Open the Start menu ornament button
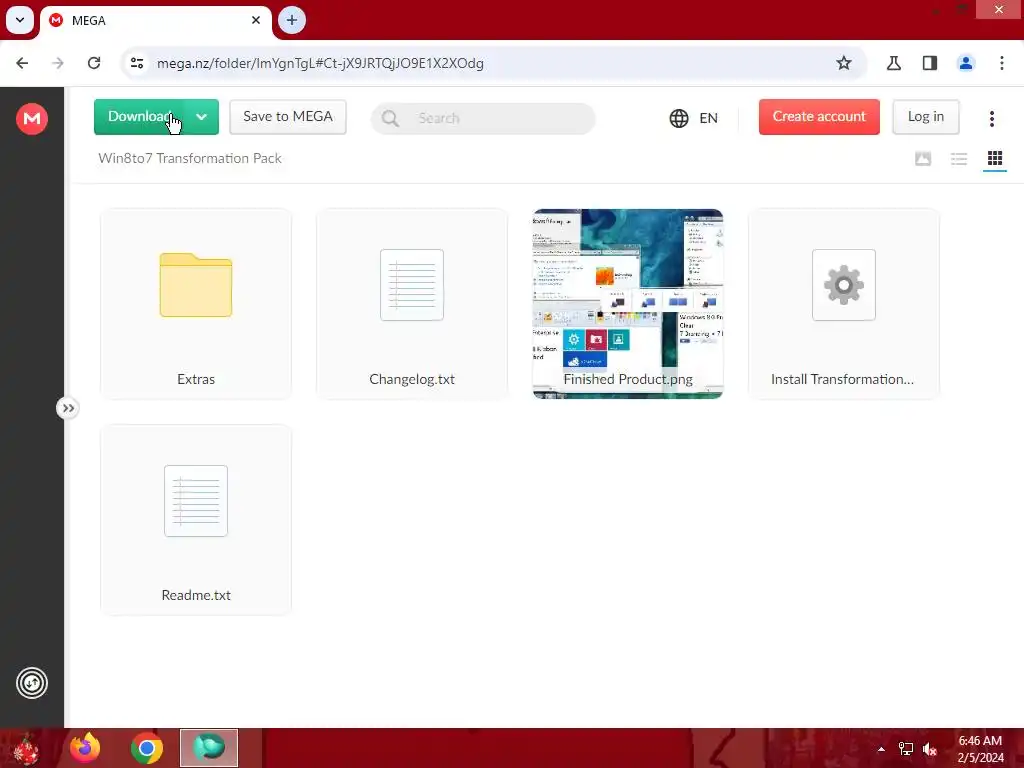Viewport: 1024px width, 768px height. click(x=26, y=748)
